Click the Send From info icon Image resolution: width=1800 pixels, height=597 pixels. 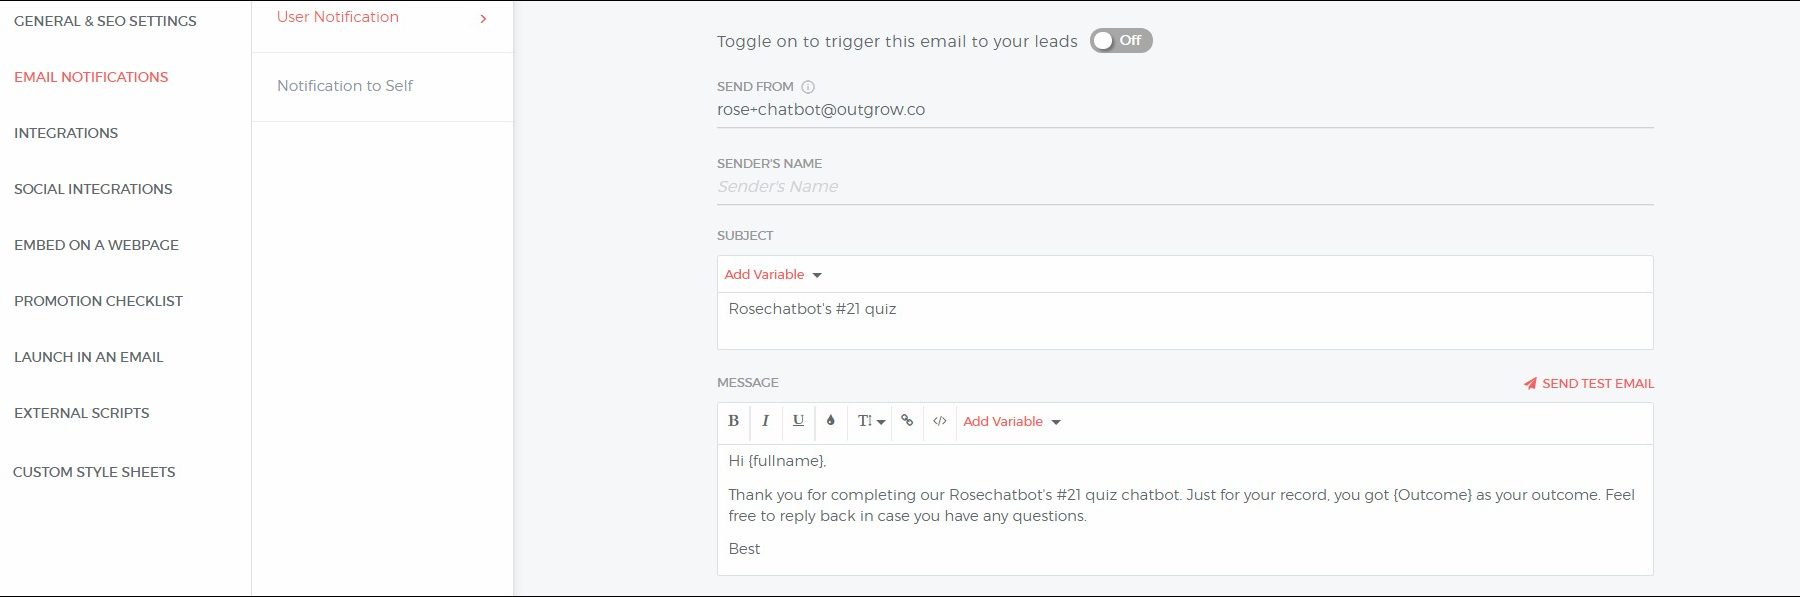pyautogui.click(x=808, y=87)
